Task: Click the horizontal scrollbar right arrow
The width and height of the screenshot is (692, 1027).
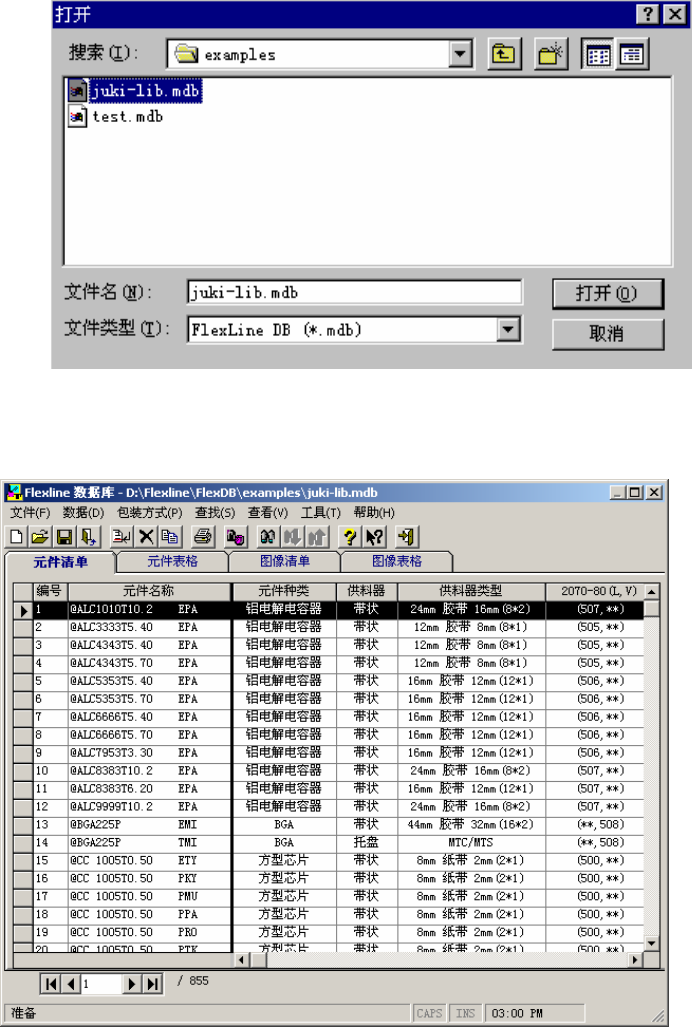Action: click(634, 960)
